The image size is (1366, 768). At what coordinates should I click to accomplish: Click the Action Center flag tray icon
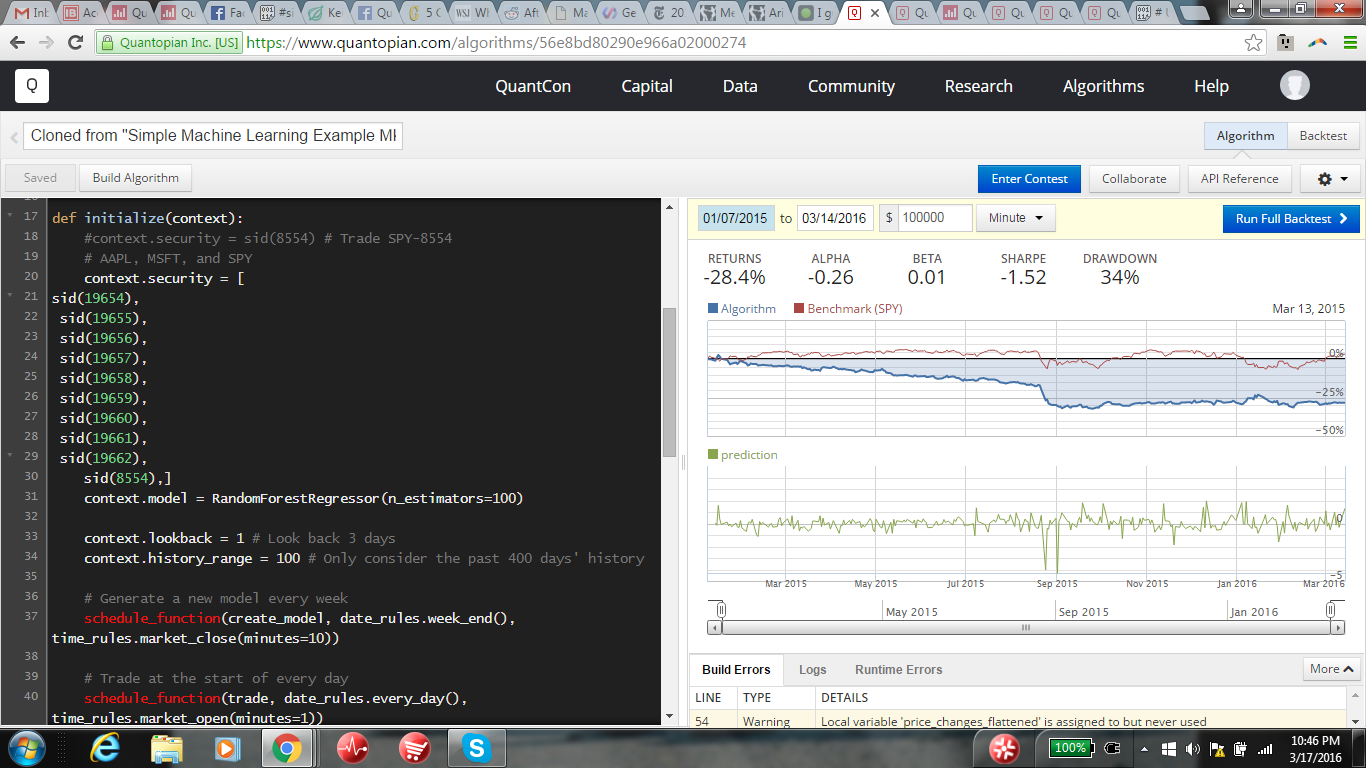tap(1217, 748)
